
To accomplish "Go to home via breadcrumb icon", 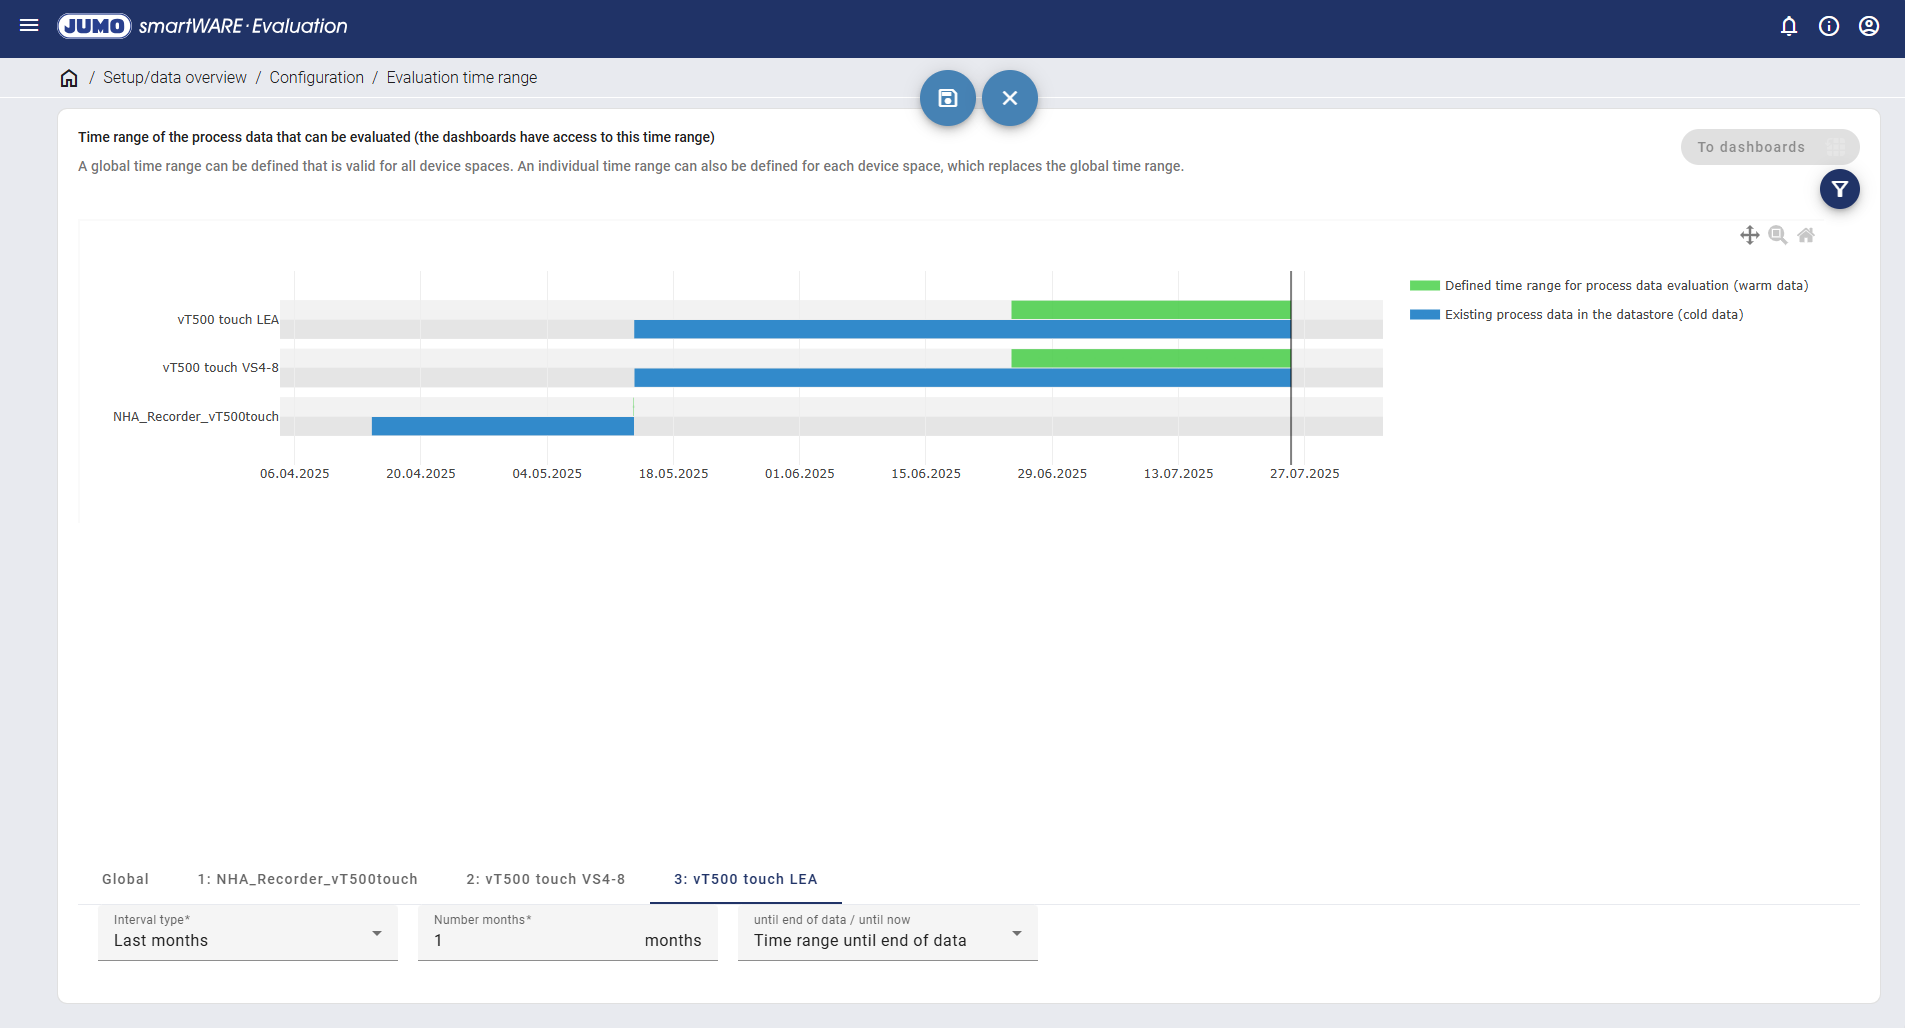I will point(69,78).
